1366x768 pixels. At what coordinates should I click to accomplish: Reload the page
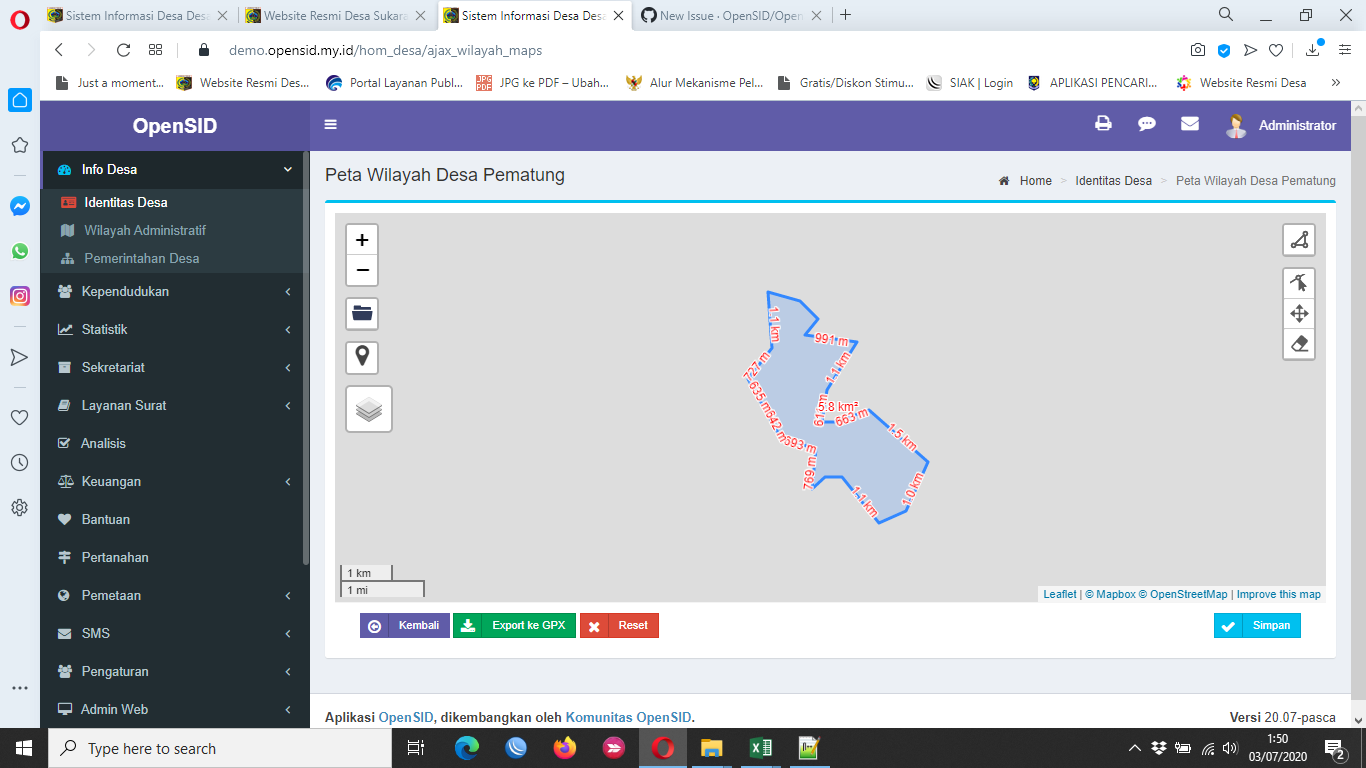pos(123,50)
